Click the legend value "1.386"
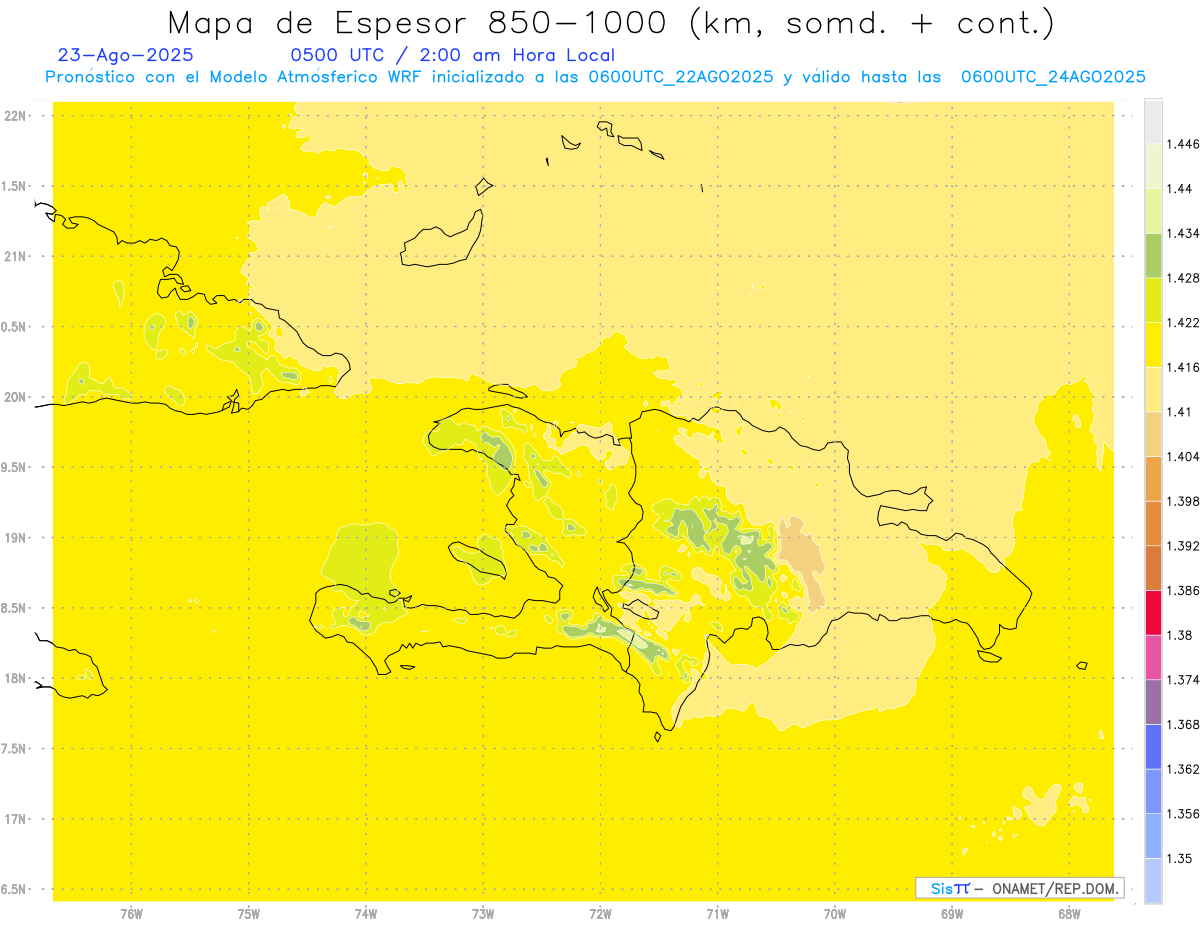The width and height of the screenshot is (1200, 927). tap(1183, 590)
